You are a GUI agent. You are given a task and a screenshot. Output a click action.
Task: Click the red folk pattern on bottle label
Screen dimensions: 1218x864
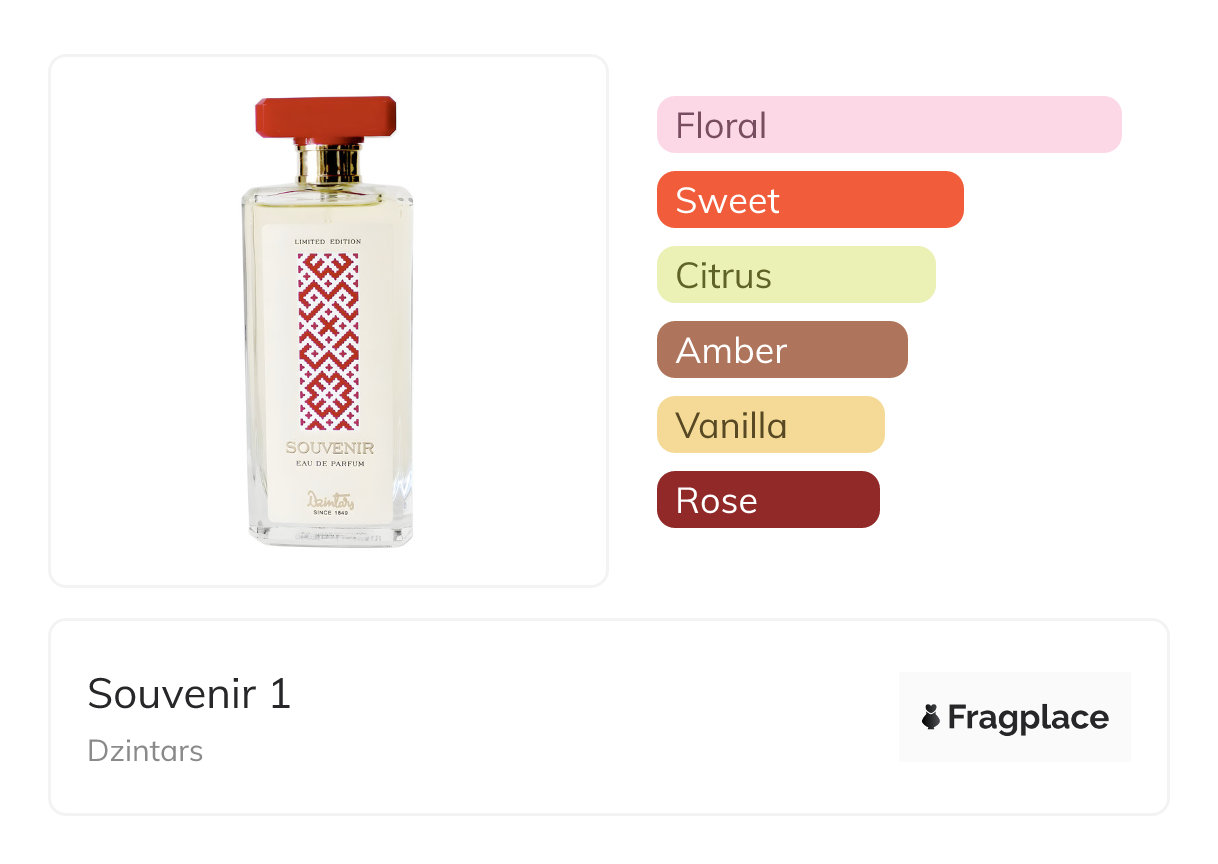pos(328,340)
